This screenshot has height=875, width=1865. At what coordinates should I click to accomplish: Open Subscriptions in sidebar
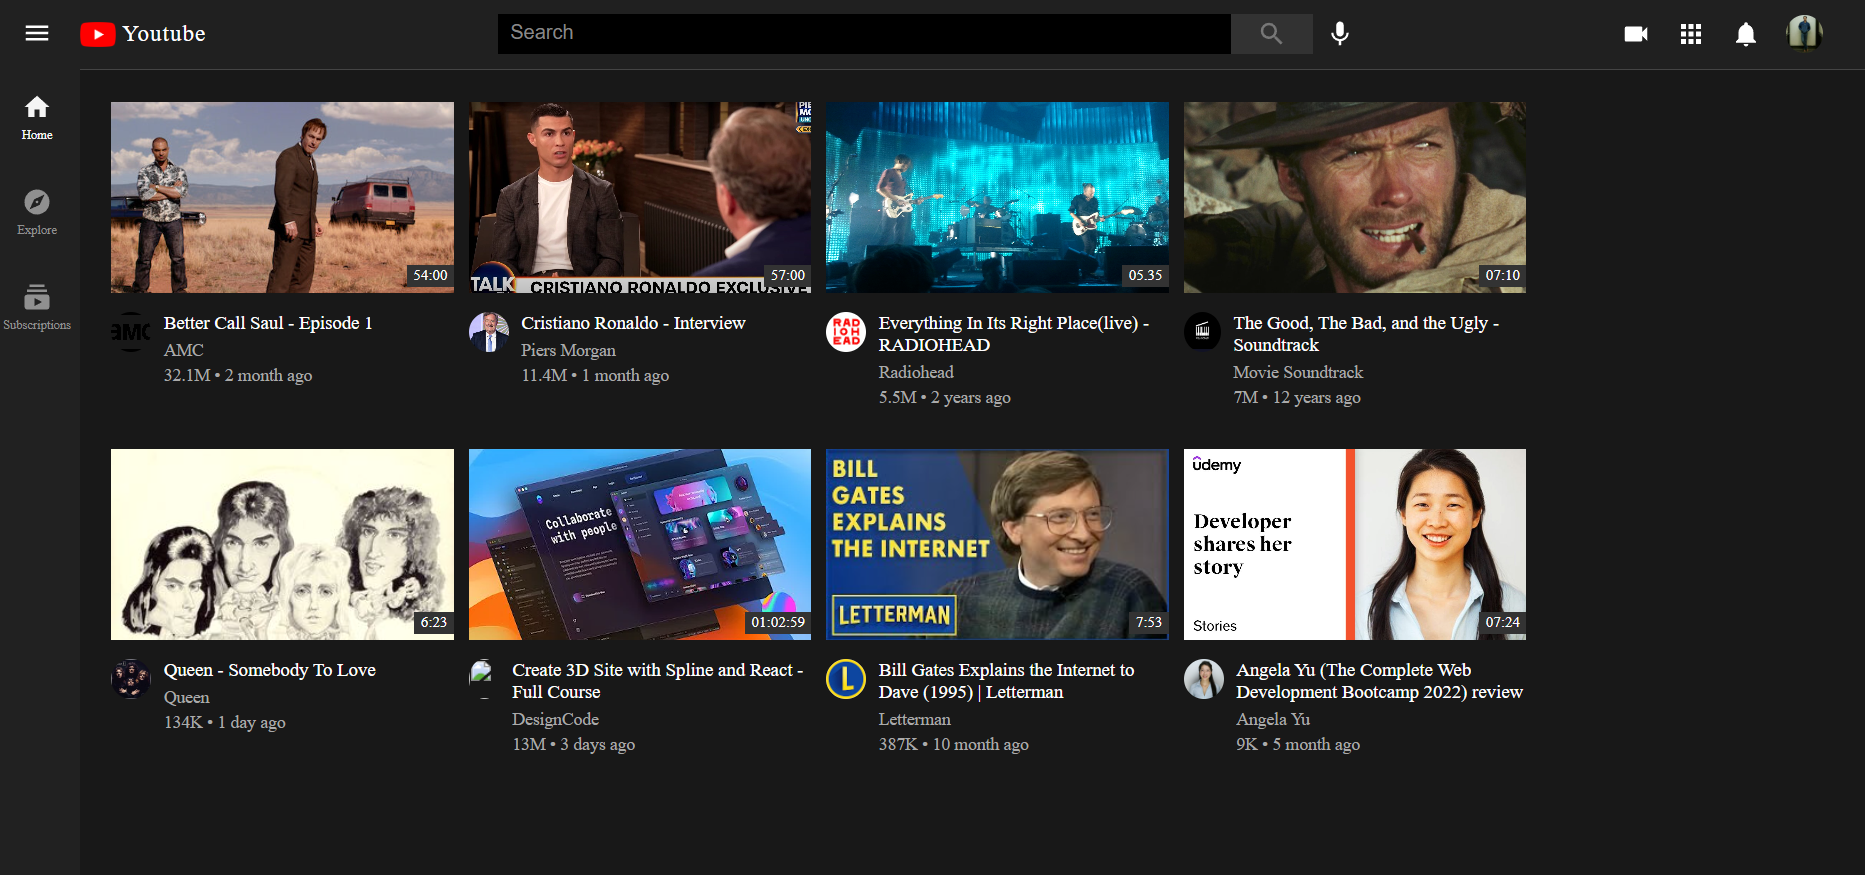click(37, 308)
